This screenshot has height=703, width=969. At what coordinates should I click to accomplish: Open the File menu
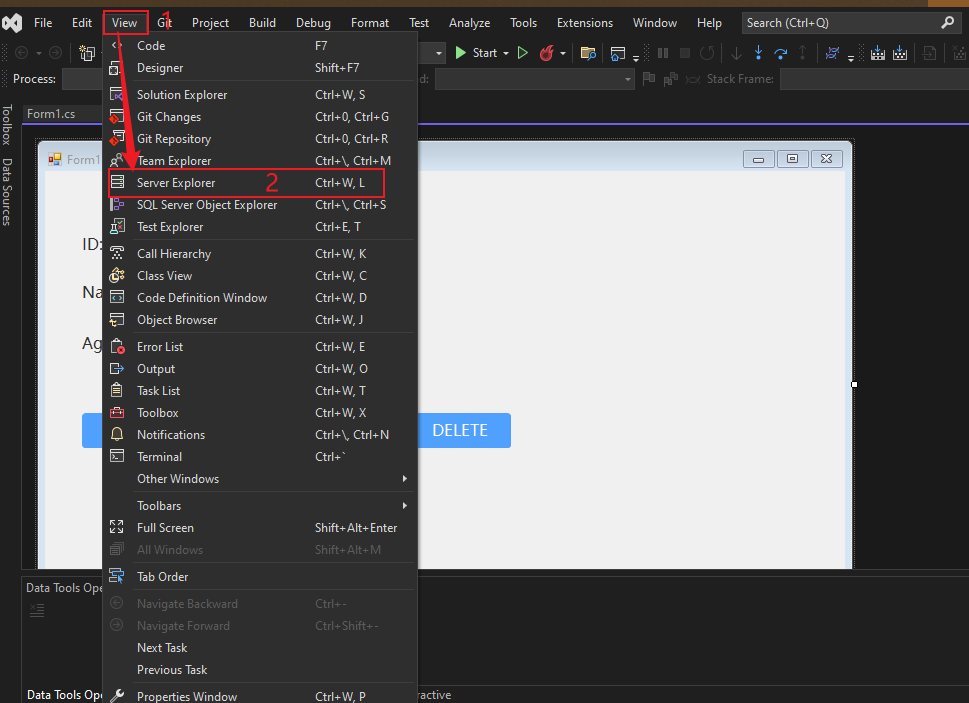(x=43, y=23)
